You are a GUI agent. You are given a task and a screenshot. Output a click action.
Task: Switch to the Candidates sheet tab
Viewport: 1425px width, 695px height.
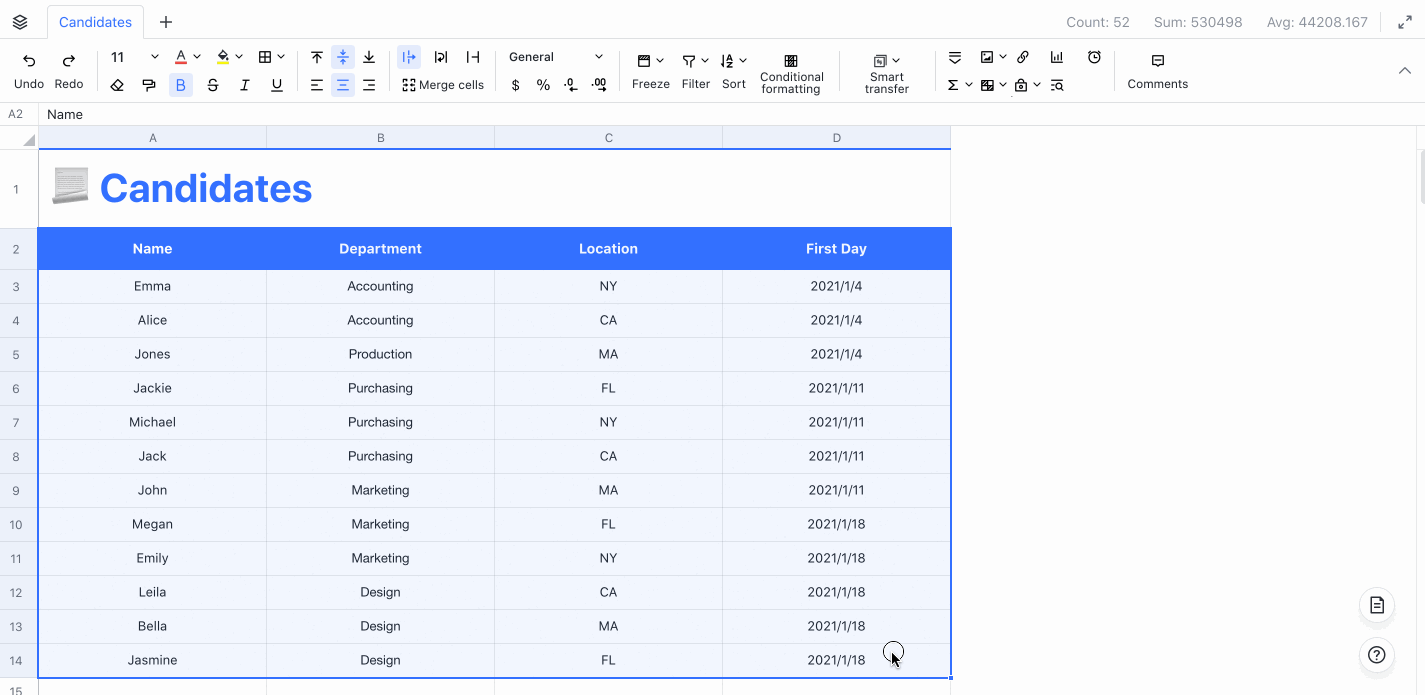point(95,21)
